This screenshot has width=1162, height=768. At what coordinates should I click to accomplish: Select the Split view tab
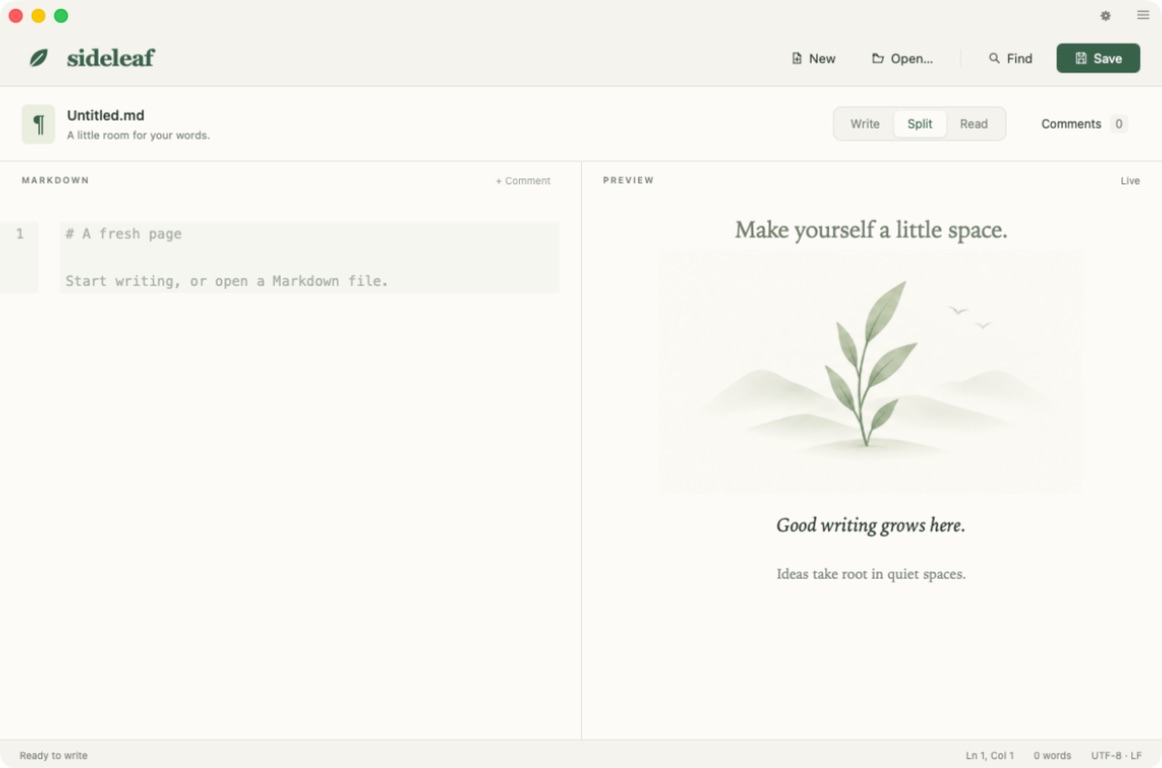[x=920, y=124]
